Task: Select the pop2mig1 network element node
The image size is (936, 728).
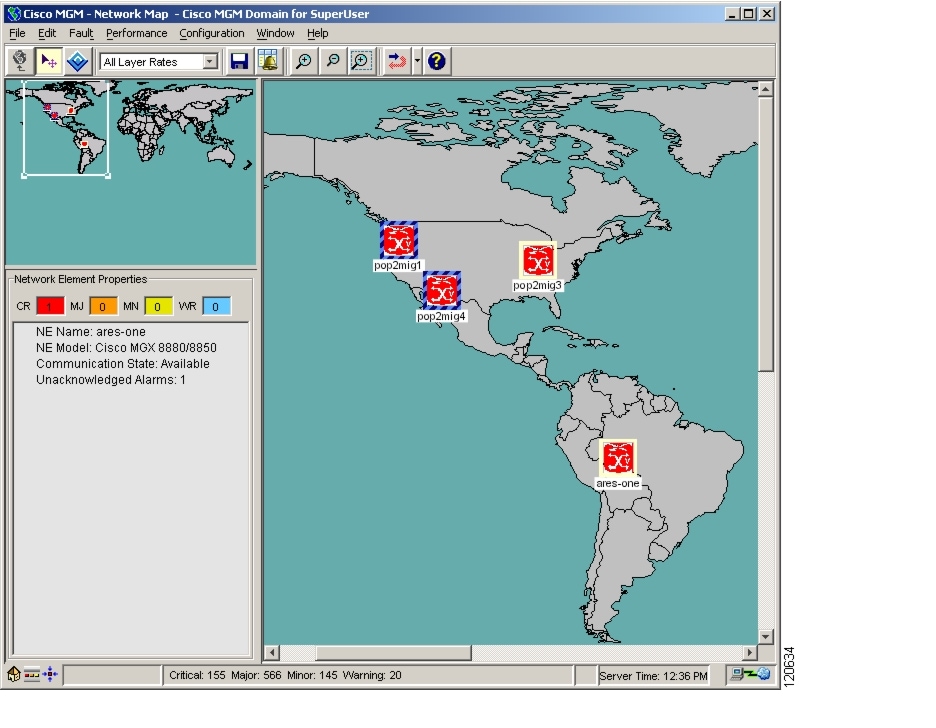Action: pos(399,240)
